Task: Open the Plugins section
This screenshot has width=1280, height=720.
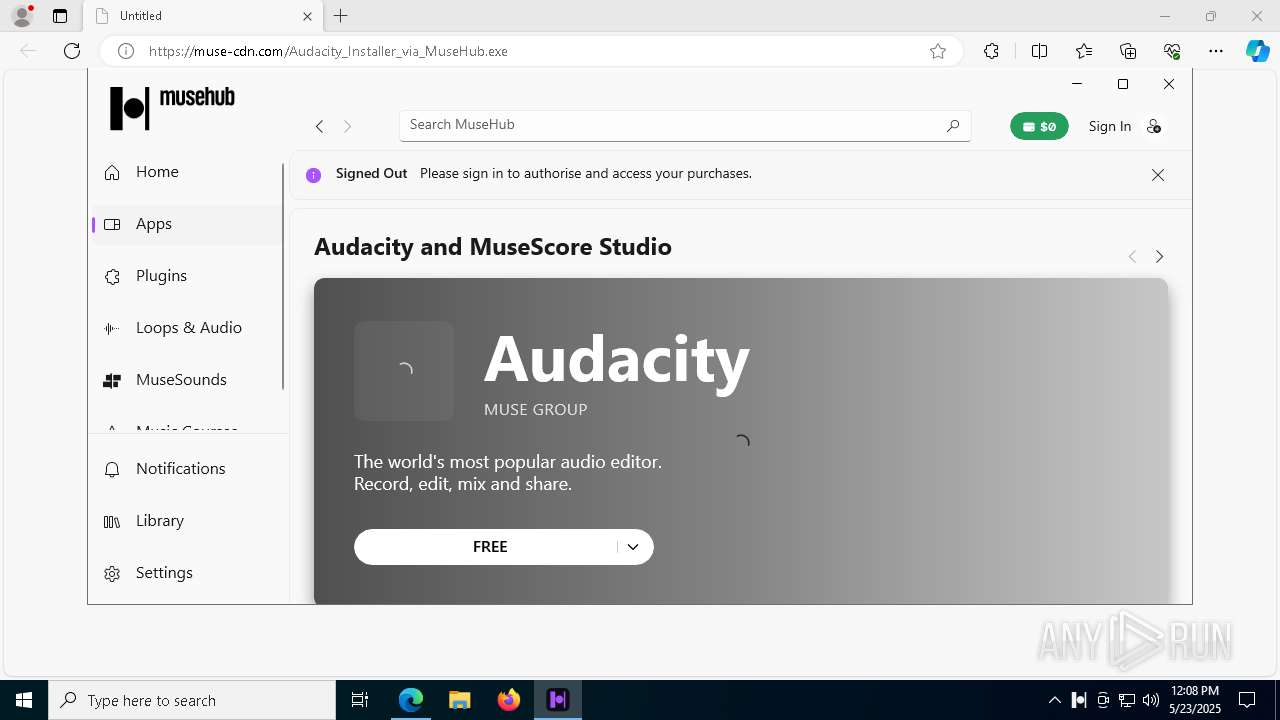Action: pos(186,276)
